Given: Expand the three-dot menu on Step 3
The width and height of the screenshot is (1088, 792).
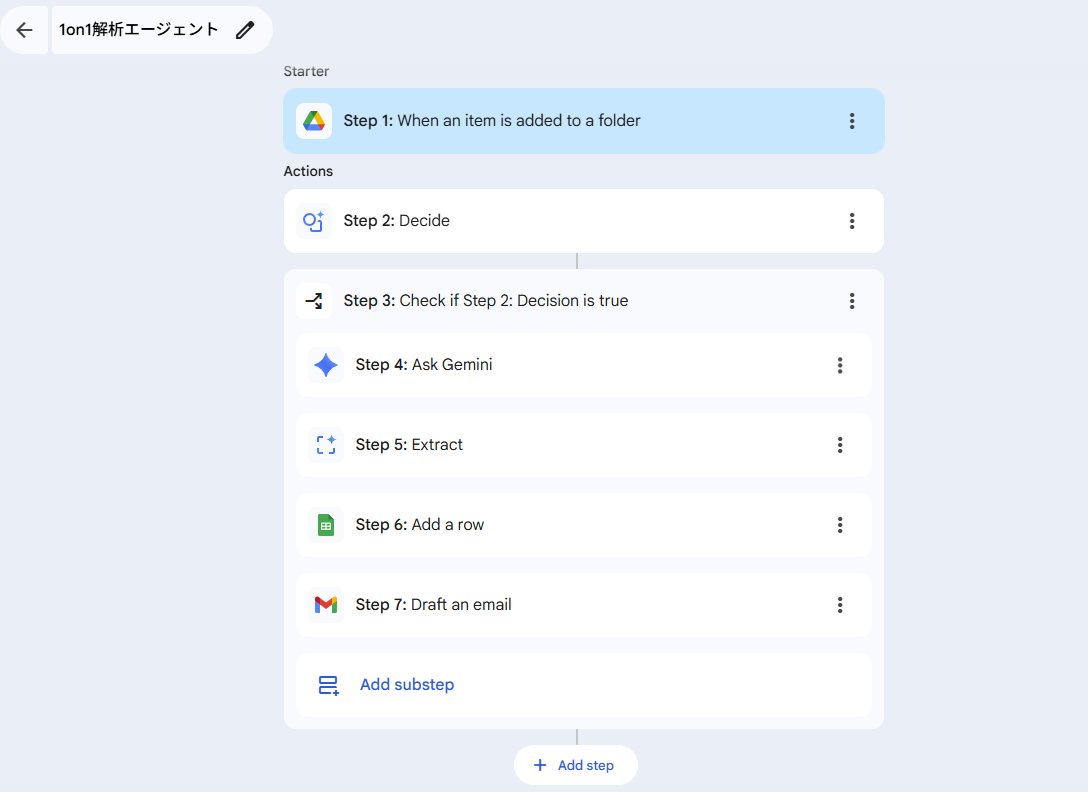Looking at the screenshot, I should click(852, 301).
